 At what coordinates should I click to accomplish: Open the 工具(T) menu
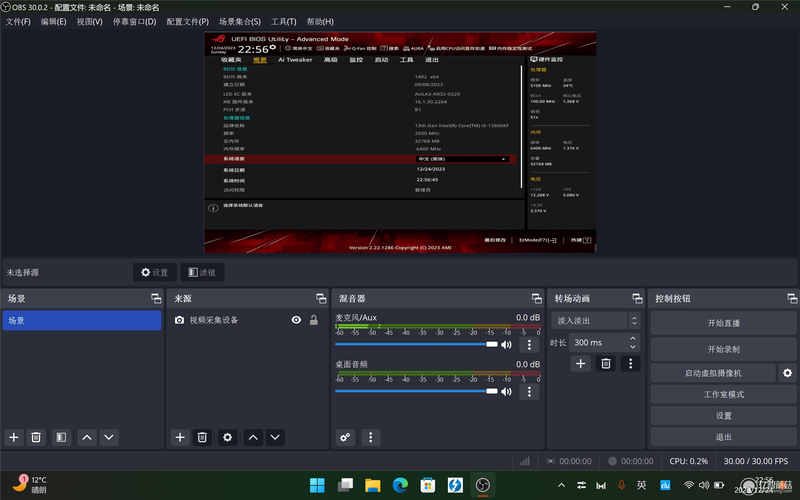click(284, 21)
